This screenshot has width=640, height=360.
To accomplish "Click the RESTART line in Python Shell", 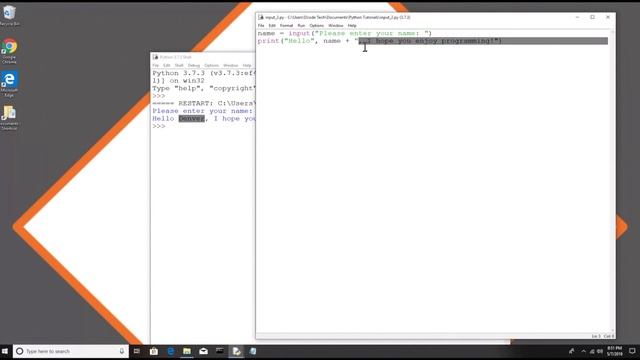I will pyautogui.click(x=204, y=103).
